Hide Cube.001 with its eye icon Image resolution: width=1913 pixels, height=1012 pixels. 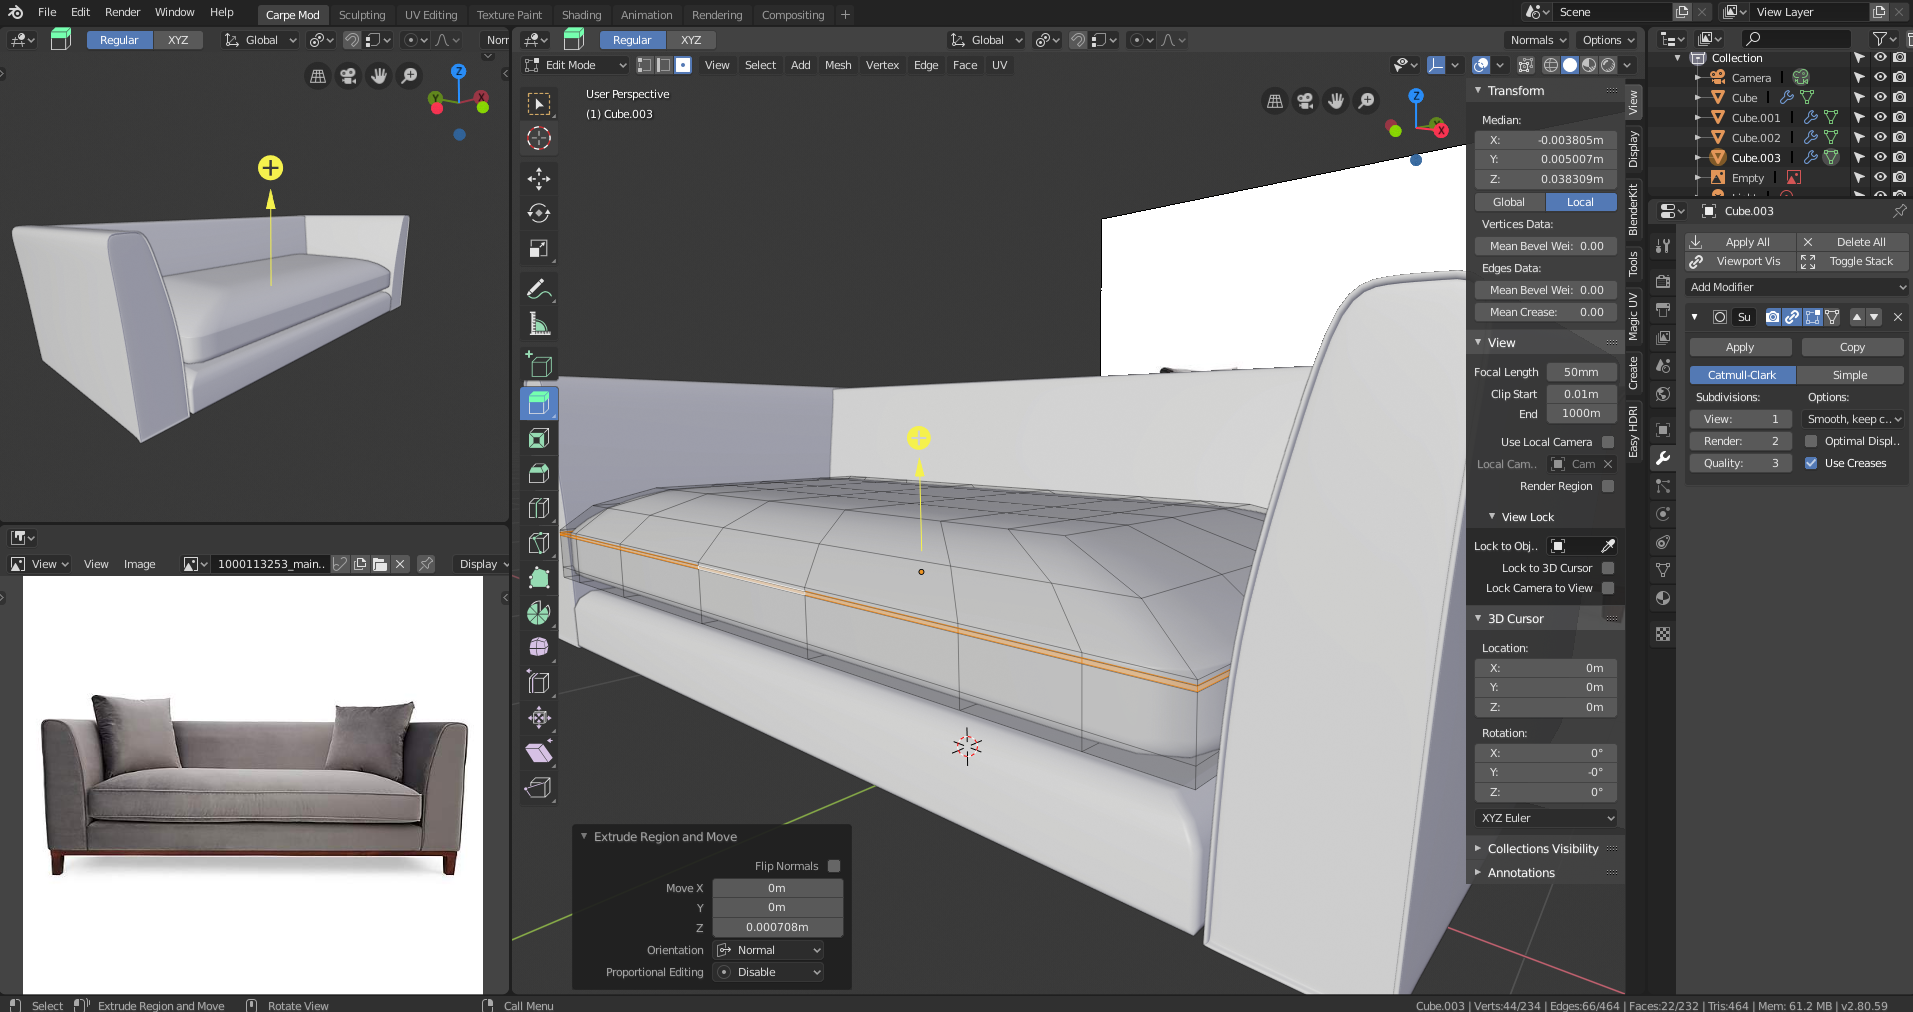(x=1880, y=117)
